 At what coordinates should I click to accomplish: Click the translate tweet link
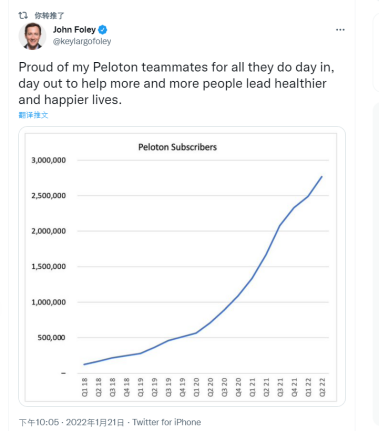coord(33,115)
